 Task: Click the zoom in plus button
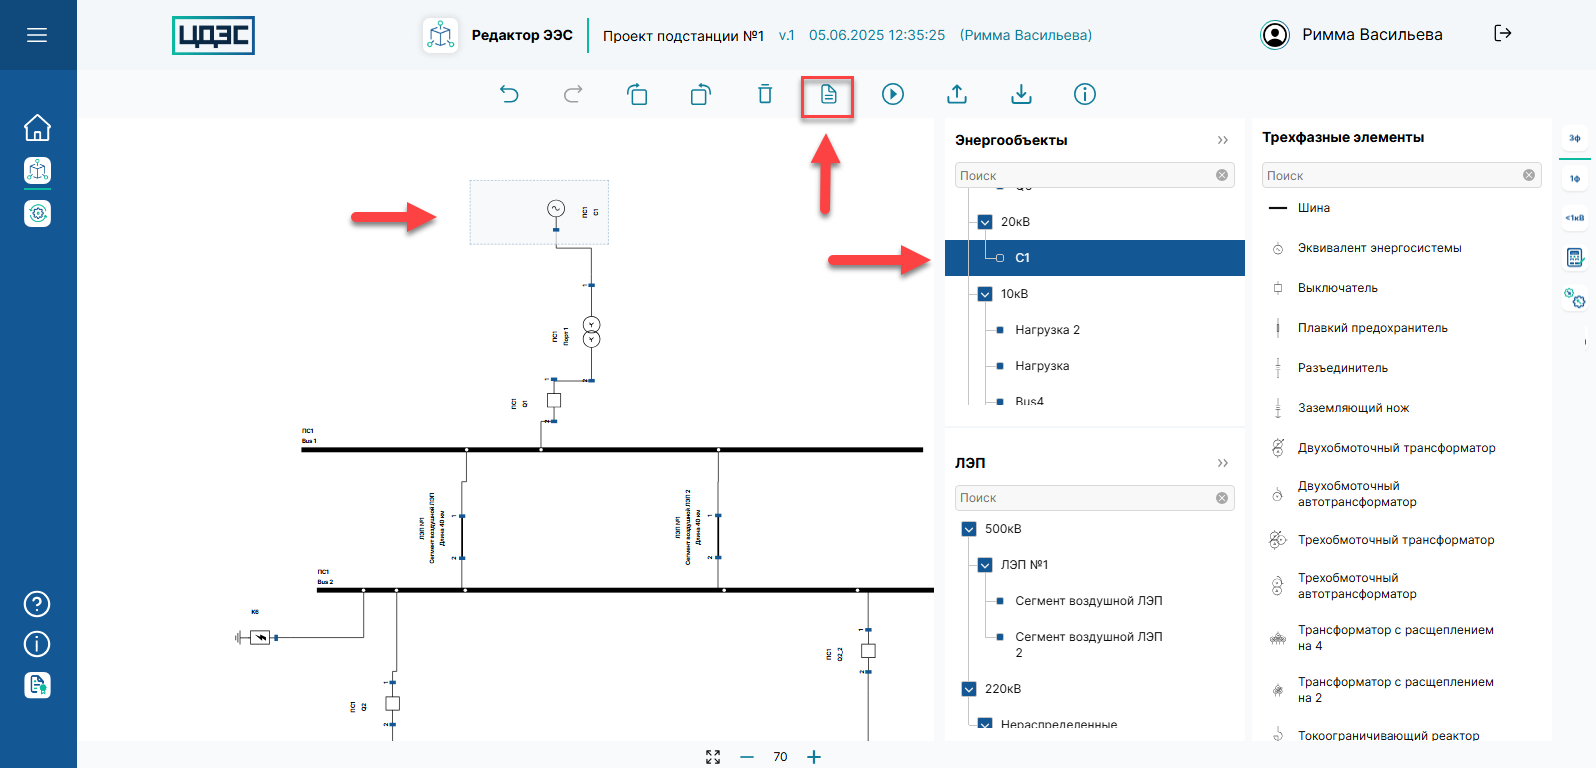point(814,757)
